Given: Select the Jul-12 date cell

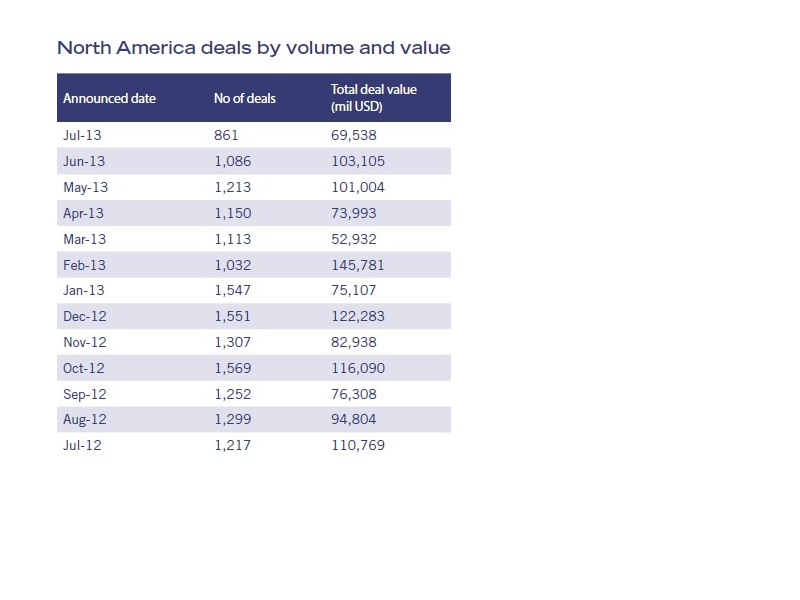Looking at the screenshot, I should click(x=82, y=445).
